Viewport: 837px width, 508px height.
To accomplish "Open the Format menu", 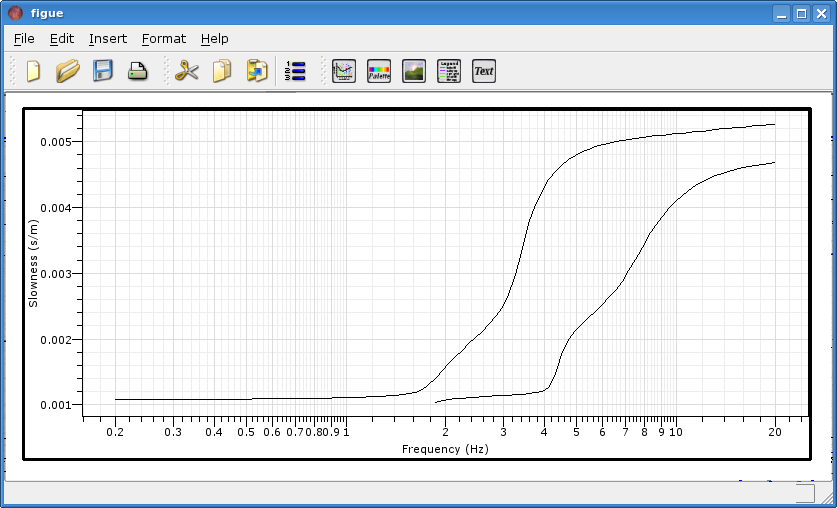I will [x=164, y=39].
